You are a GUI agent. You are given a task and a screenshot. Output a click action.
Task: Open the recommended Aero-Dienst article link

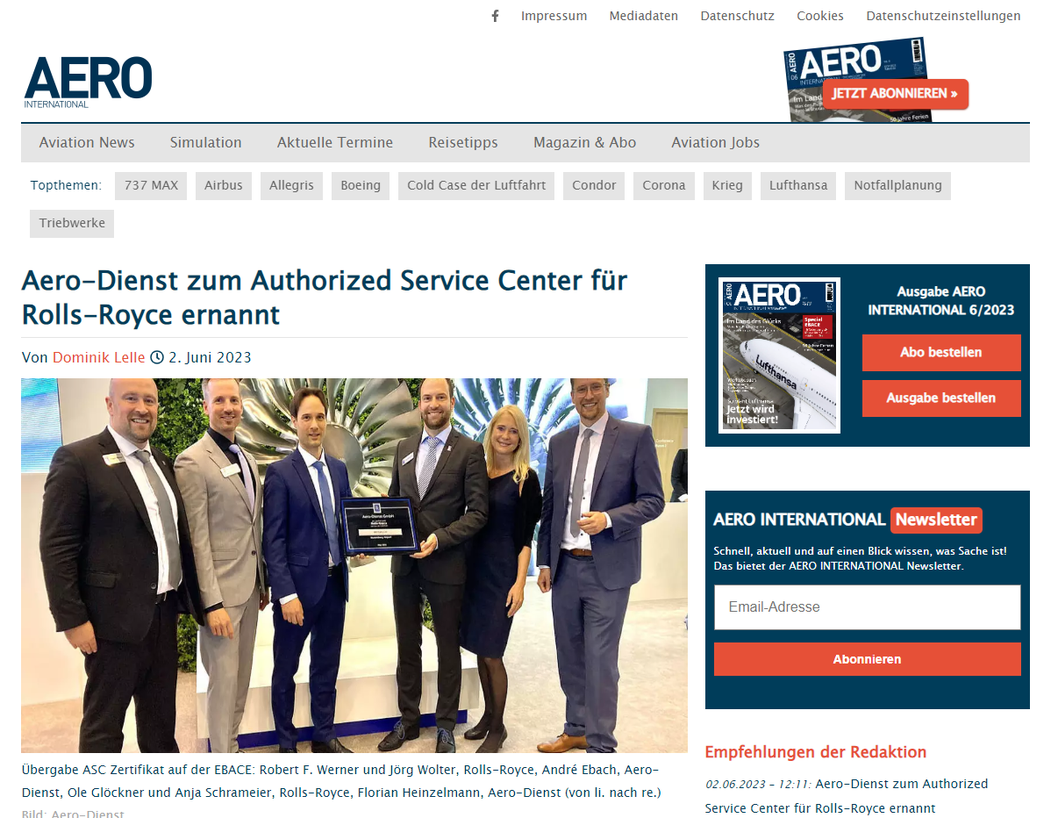[x=846, y=796]
